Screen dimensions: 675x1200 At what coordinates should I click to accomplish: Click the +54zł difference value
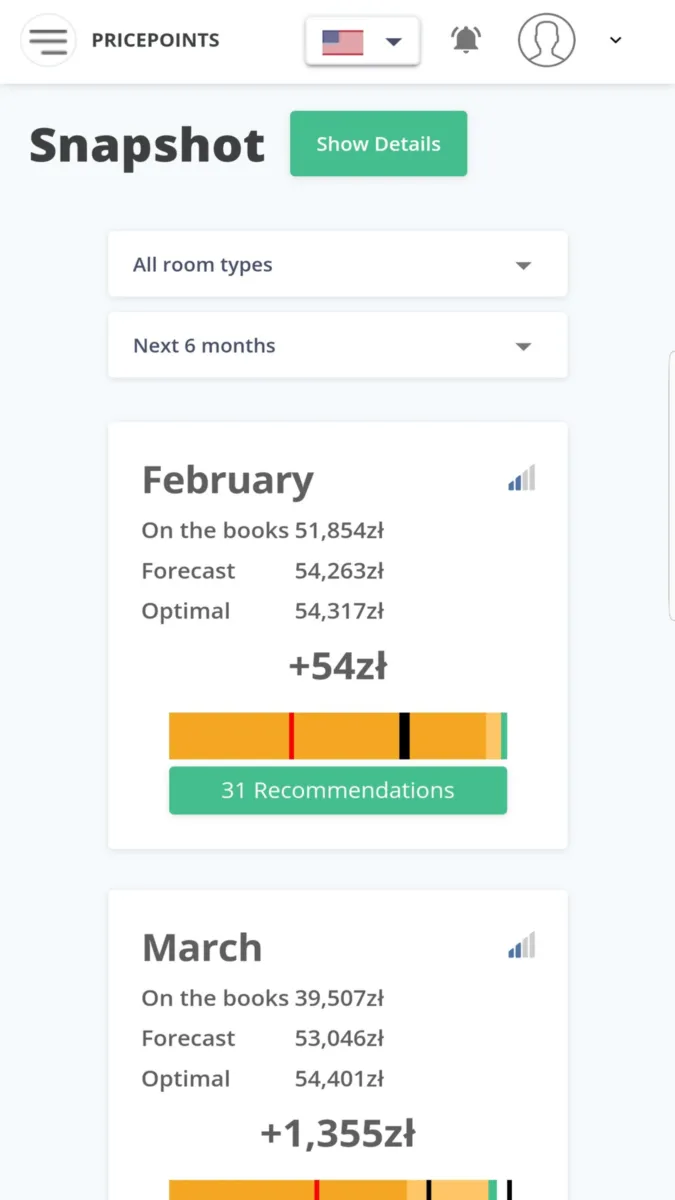coord(337,666)
